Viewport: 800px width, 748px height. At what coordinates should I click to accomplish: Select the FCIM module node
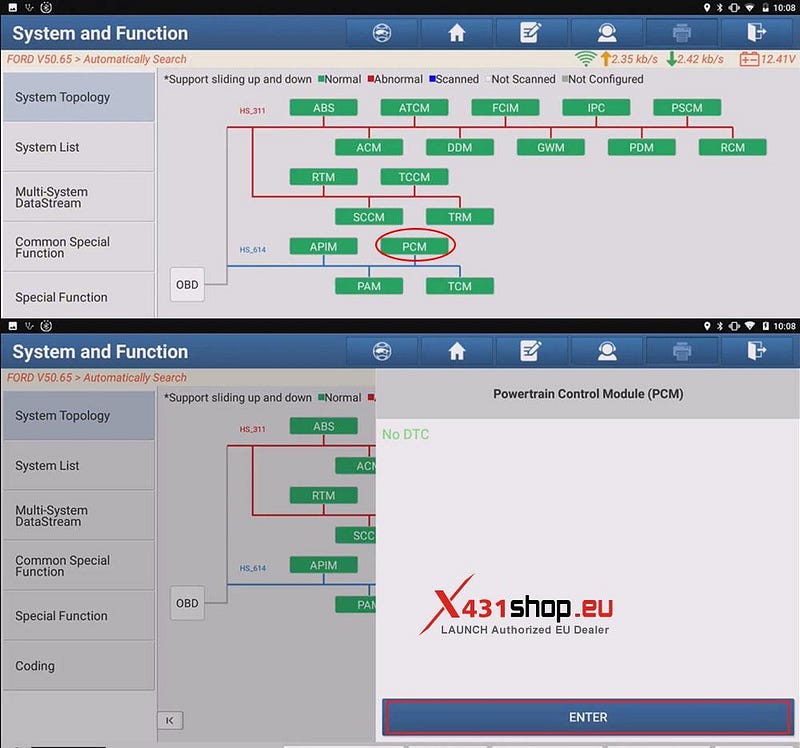pyautogui.click(x=505, y=108)
